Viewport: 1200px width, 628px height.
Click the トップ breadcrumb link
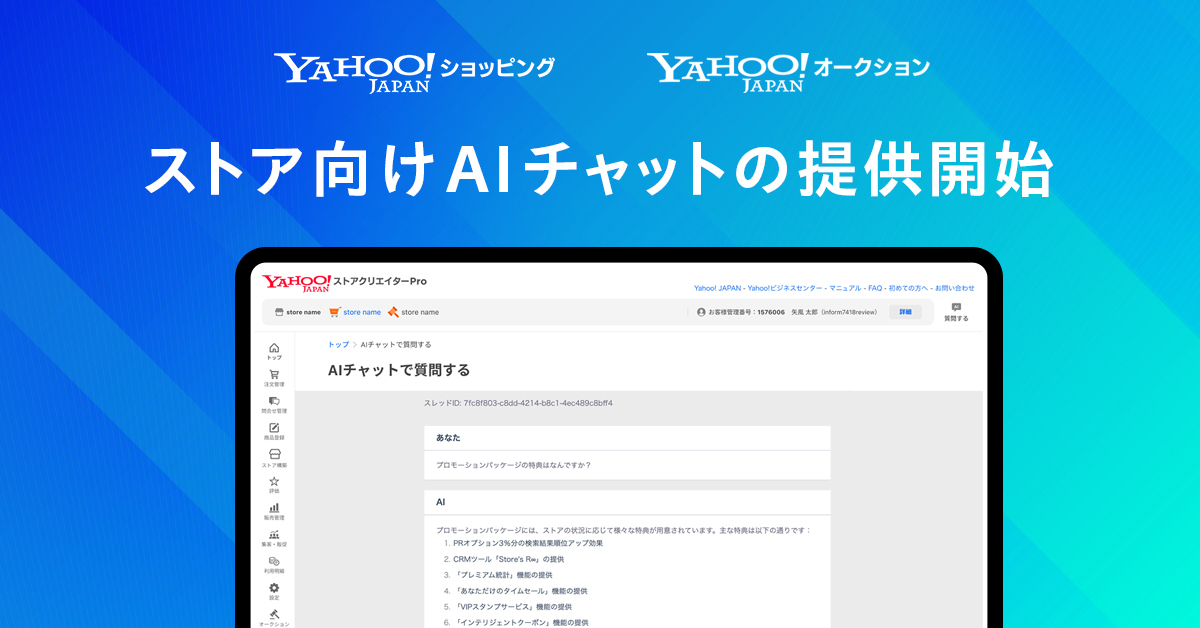point(338,344)
